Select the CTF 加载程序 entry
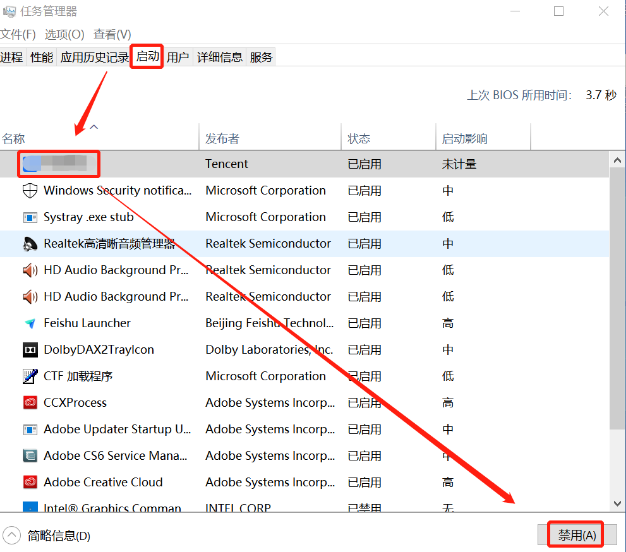626x552 pixels. [78, 376]
